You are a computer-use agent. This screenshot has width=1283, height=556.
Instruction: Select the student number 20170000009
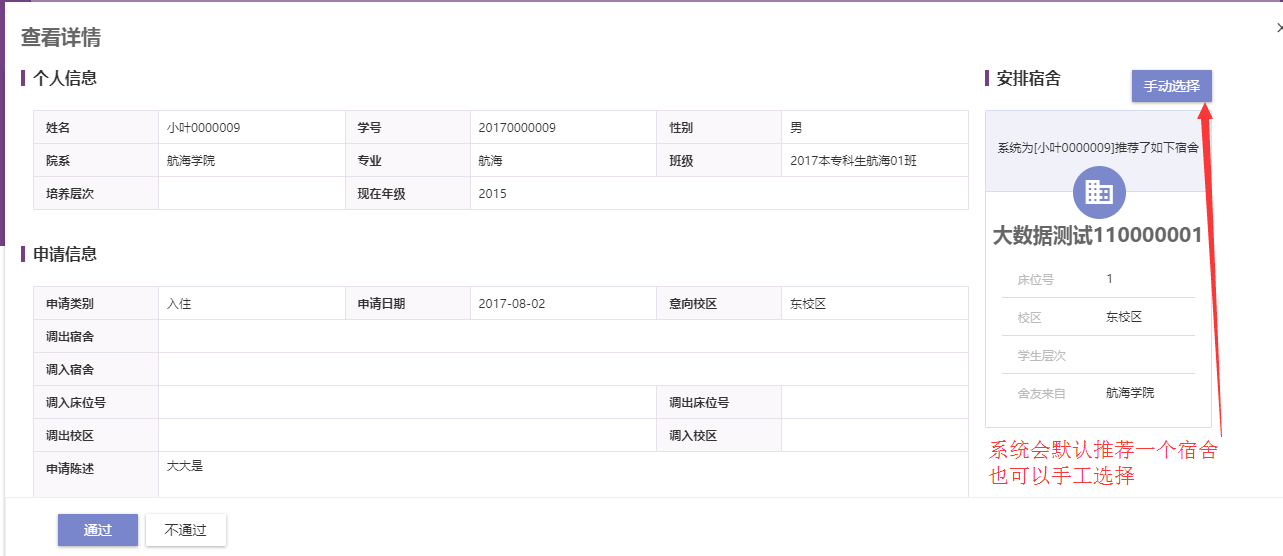(517, 128)
